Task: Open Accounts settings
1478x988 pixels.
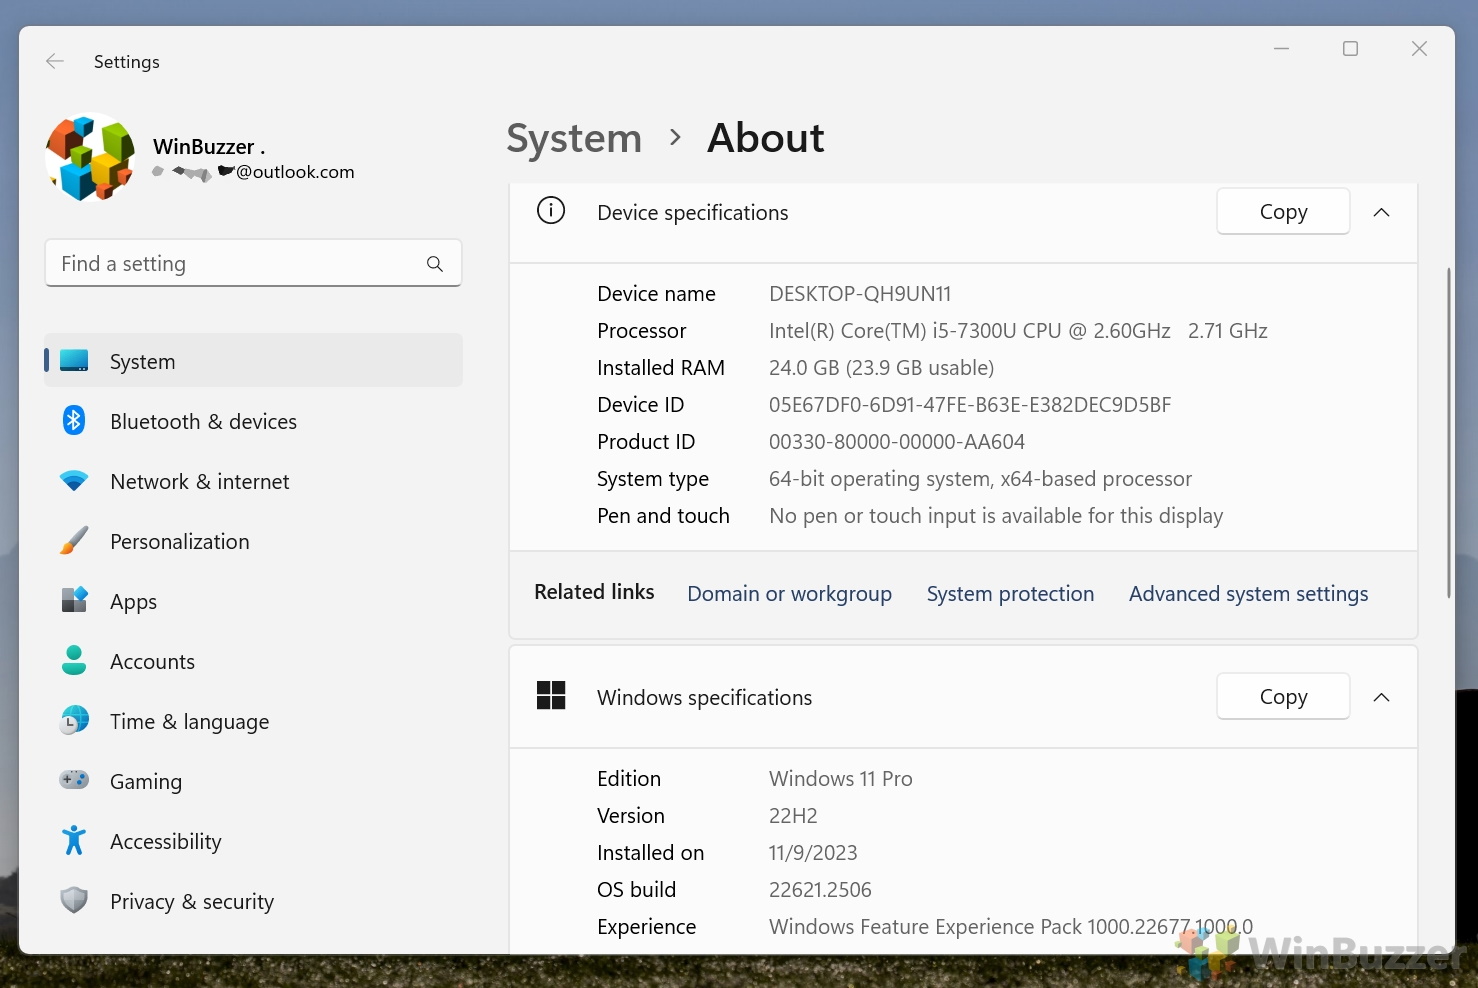Action: tap(253, 661)
